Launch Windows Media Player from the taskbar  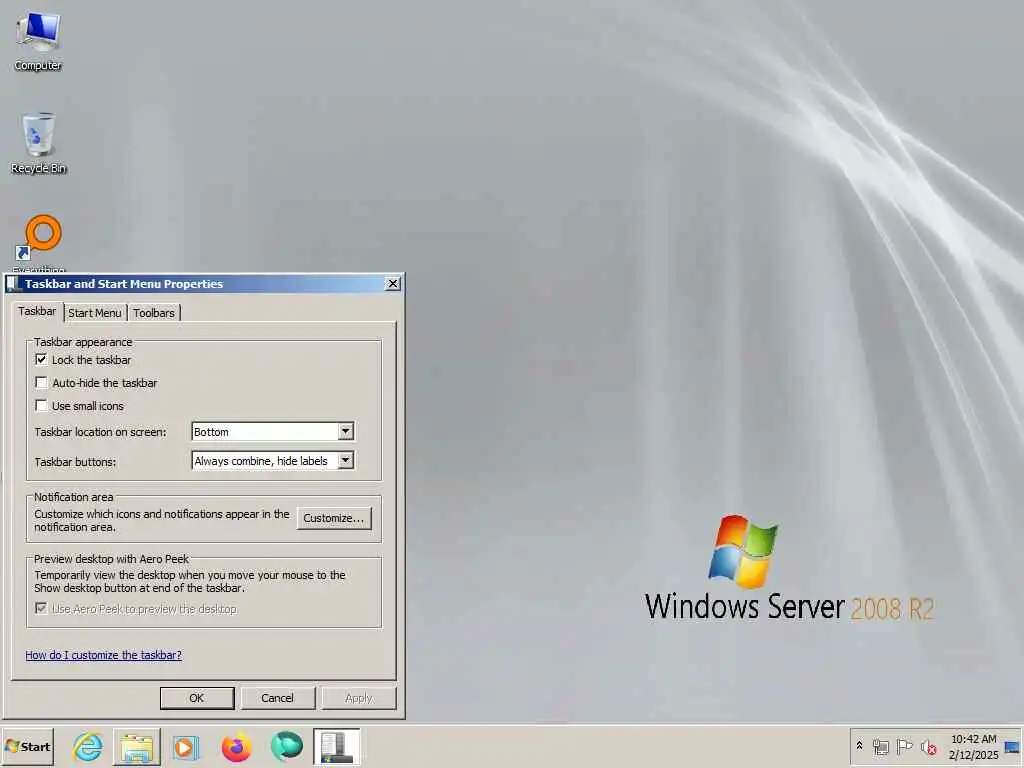(186, 746)
